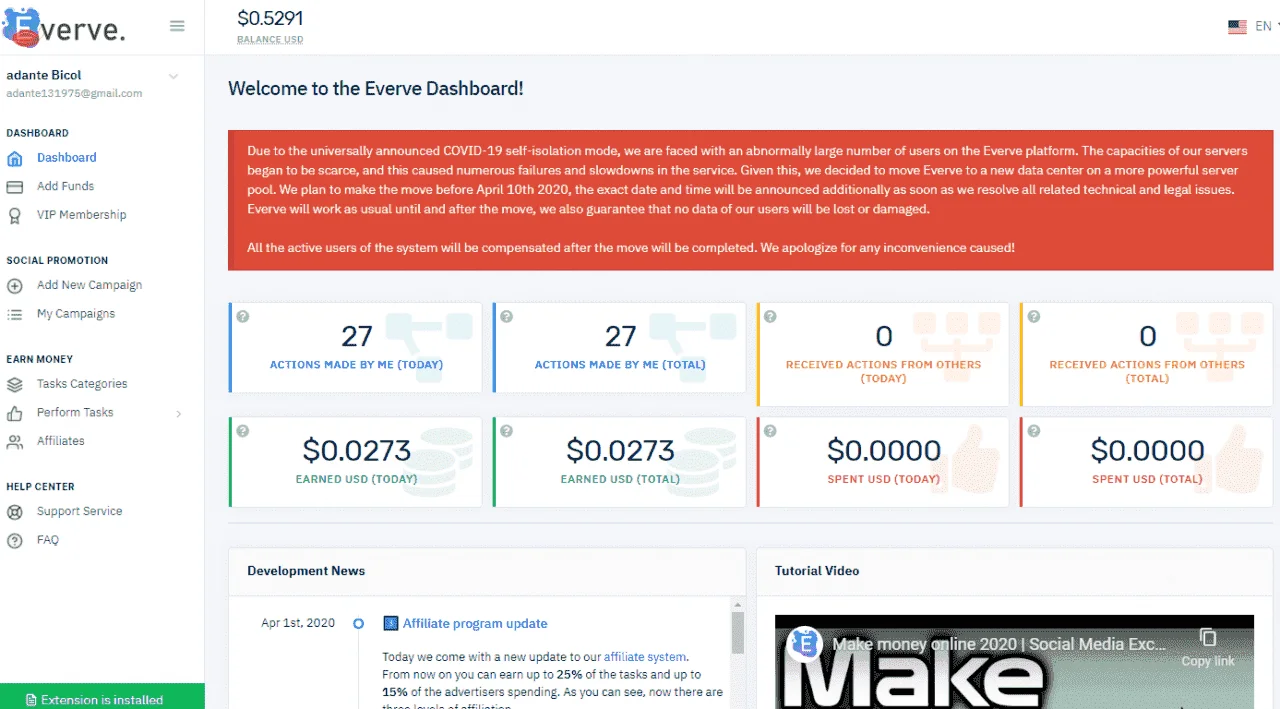Click the Dashboard home icon
The height and width of the screenshot is (709, 1280).
pos(15,158)
